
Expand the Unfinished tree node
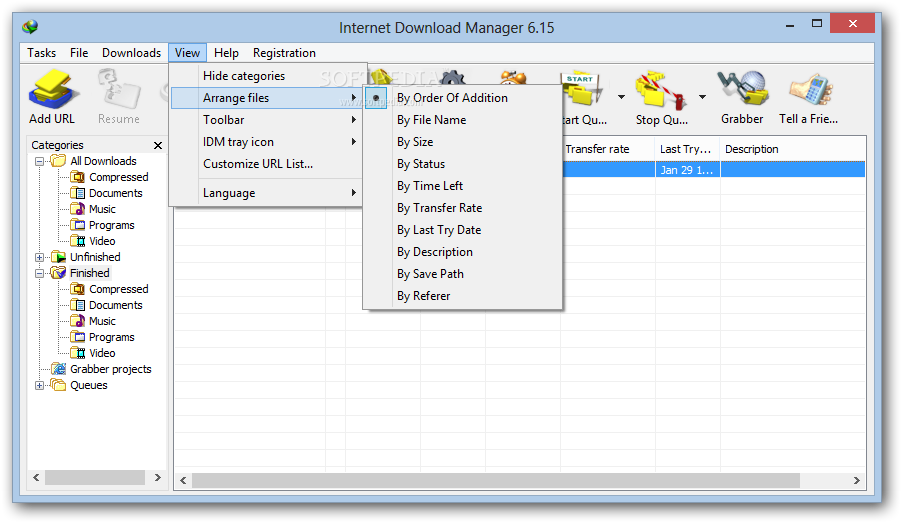39,257
